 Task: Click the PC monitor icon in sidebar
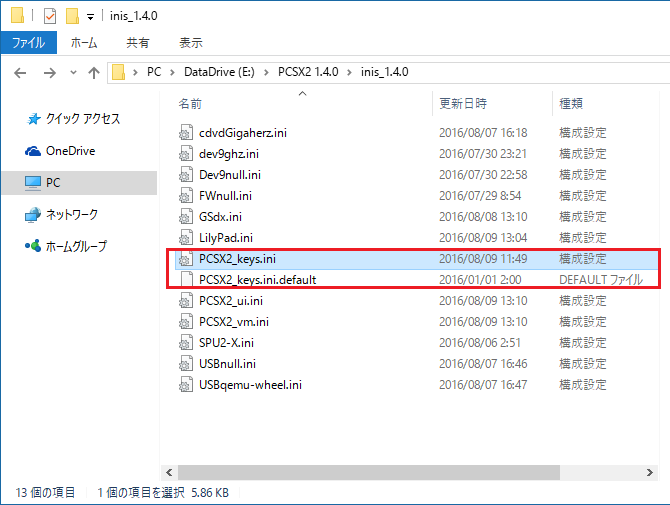coord(33,183)
